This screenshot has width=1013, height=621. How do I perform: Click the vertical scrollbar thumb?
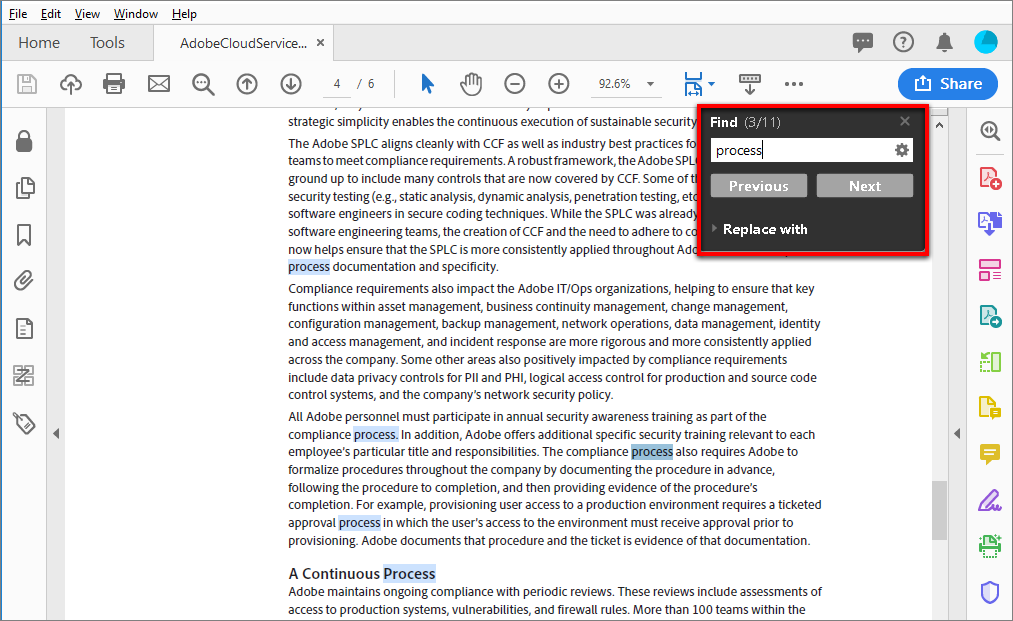[939, 510]
